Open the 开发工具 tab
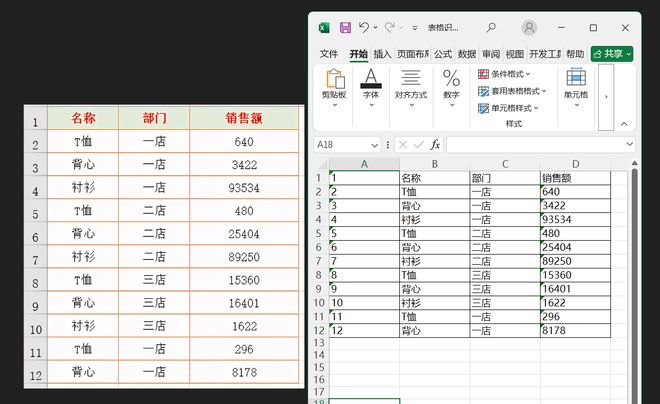This screenshot has height=404, width=660. click(x=545, y=54)
